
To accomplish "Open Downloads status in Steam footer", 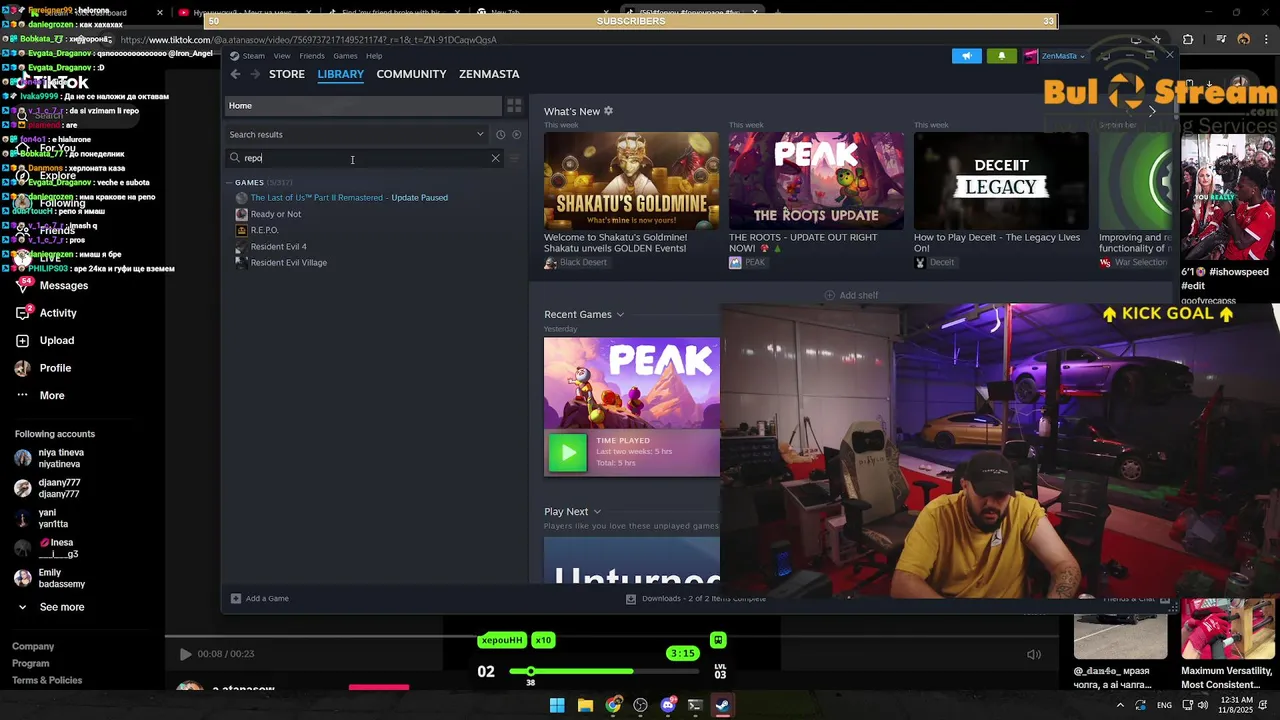I will [x=696, y=598].
